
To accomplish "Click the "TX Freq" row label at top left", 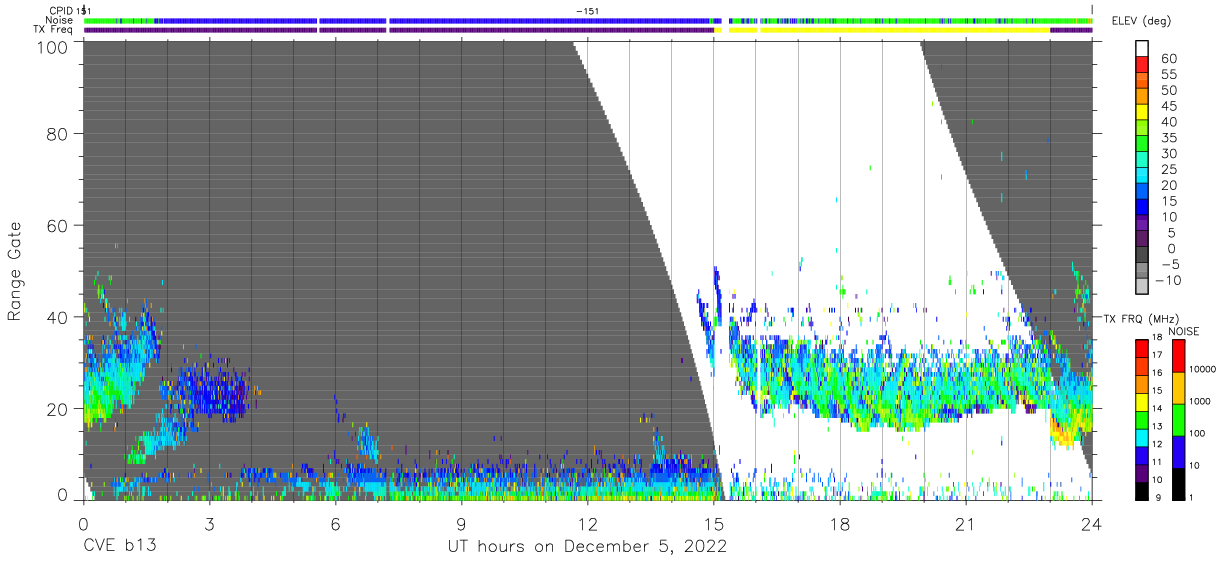I will pos(55,30).
